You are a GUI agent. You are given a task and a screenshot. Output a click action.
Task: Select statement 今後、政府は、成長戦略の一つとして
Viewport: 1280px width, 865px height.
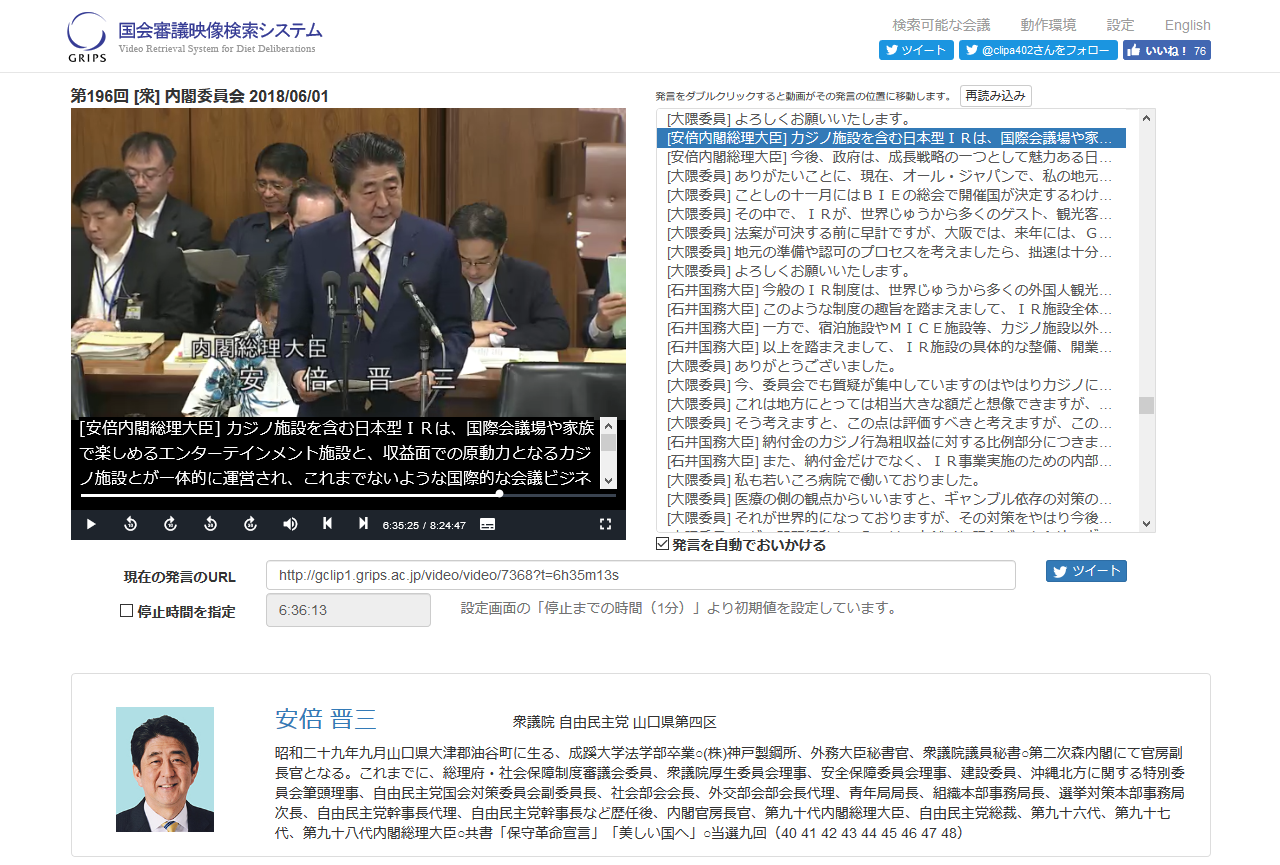pos(891,157)
